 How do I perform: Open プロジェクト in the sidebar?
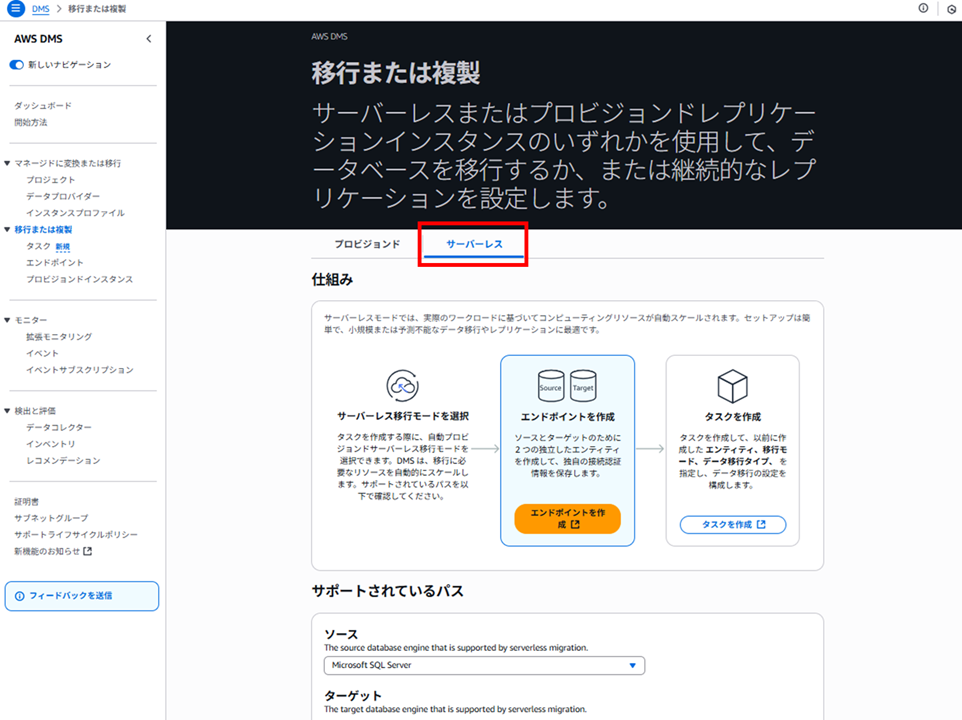coord(50,180)
